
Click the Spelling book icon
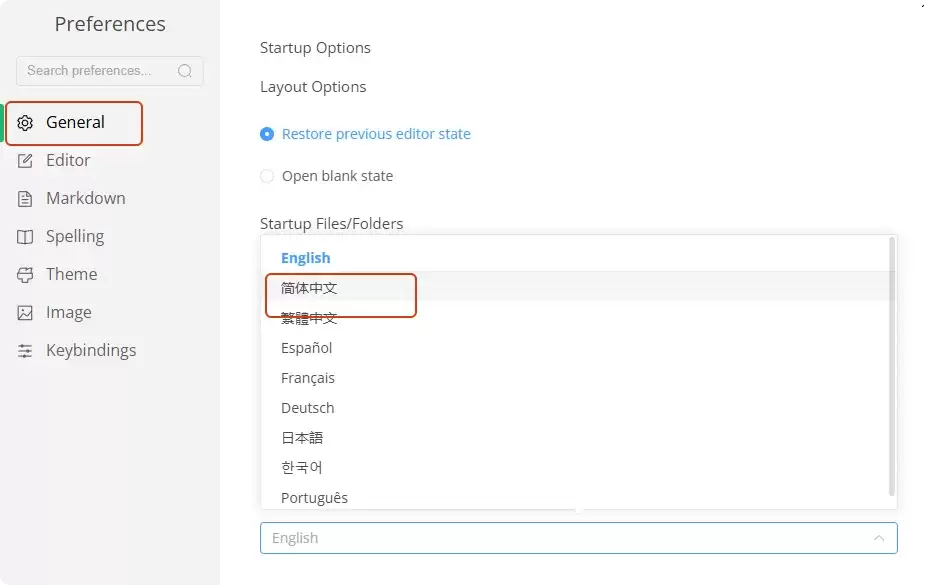[x=25, y=237]
